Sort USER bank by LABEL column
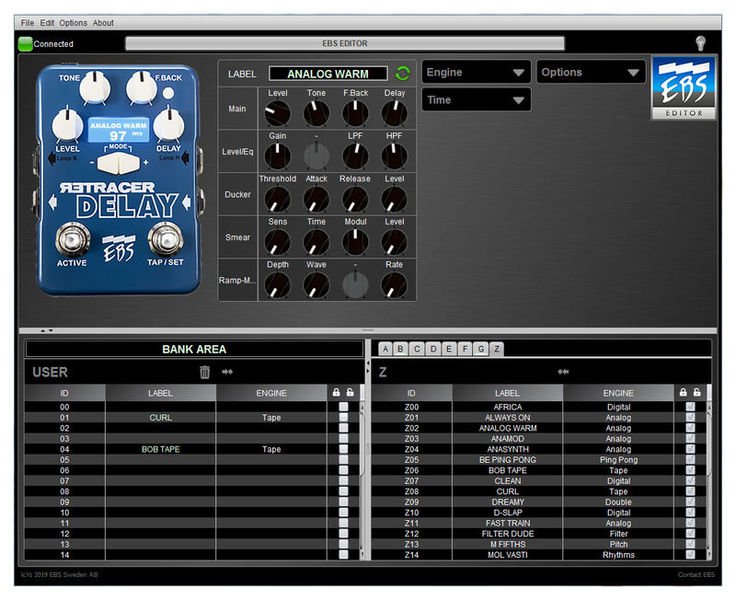This screenshot has width=736, height=600. [161, 393]
